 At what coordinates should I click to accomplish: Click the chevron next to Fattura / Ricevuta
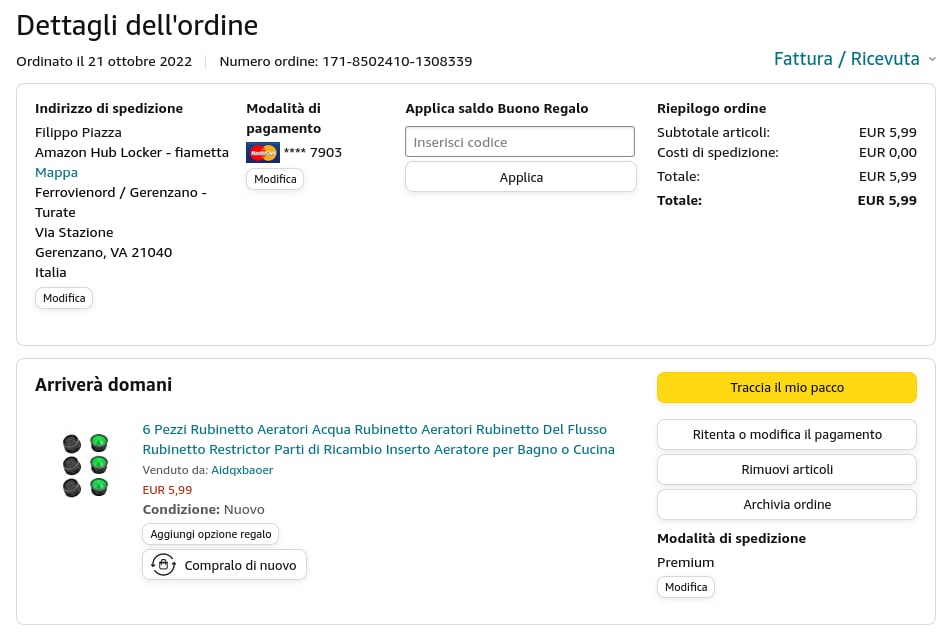pos(932,60)
